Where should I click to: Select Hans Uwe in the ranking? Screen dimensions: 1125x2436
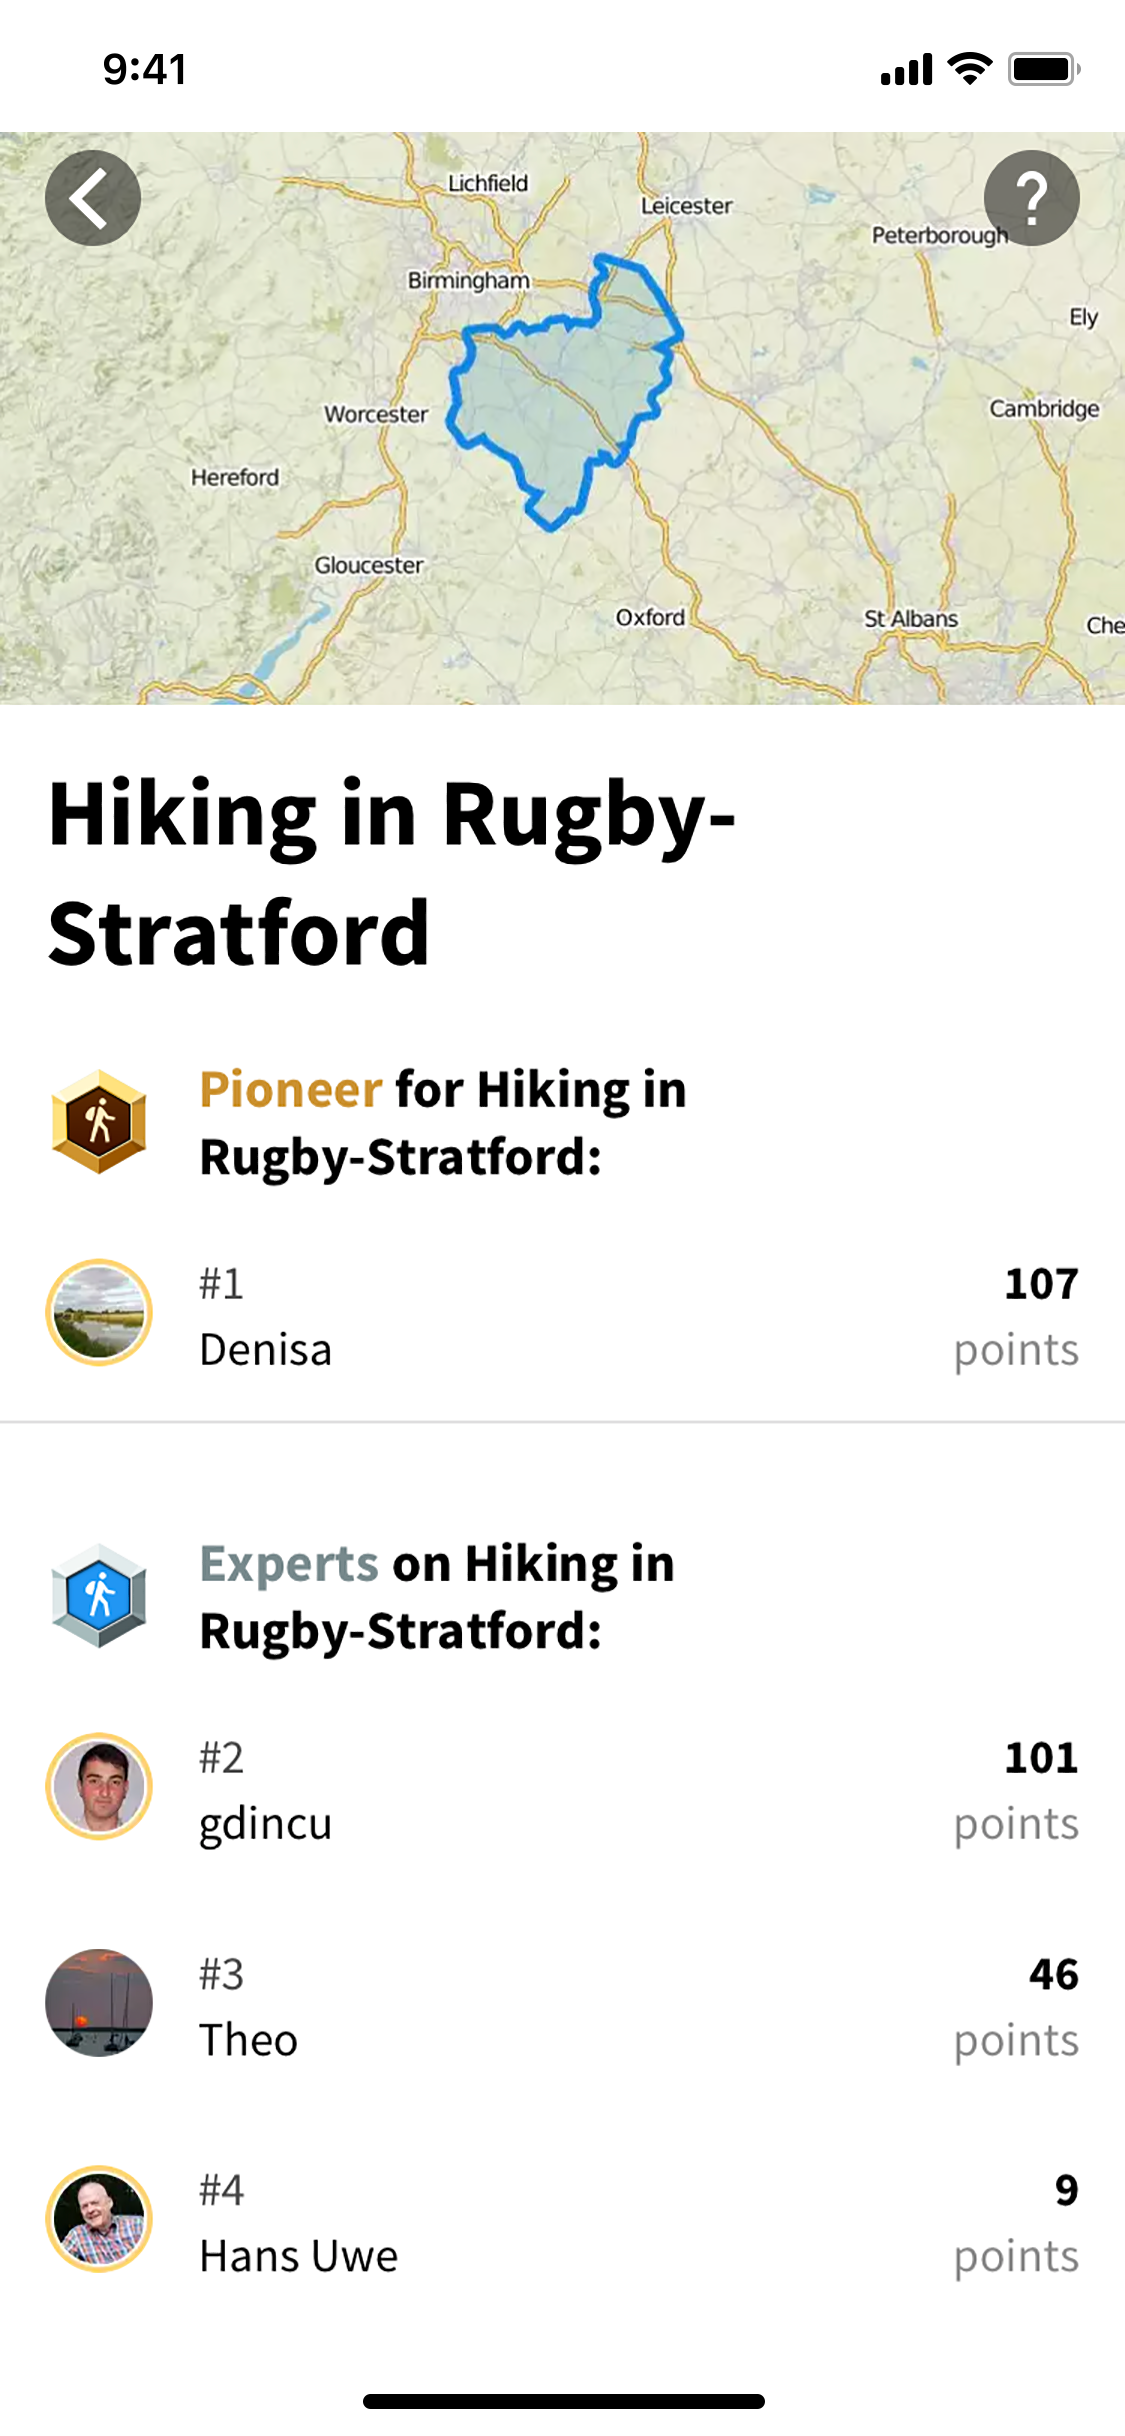tap(298, 2257)
